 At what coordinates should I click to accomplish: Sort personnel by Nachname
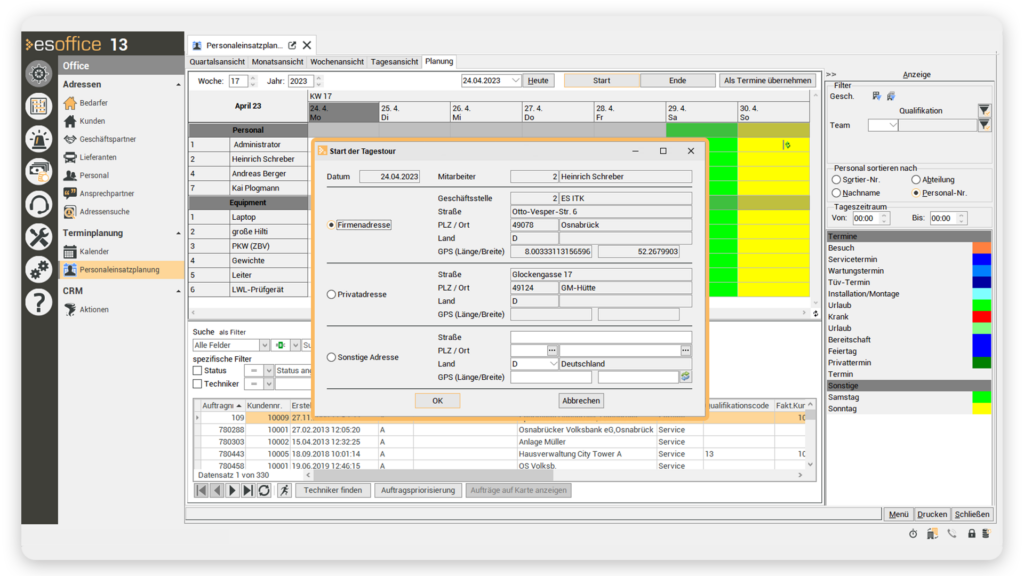click(x=836, y=193)
